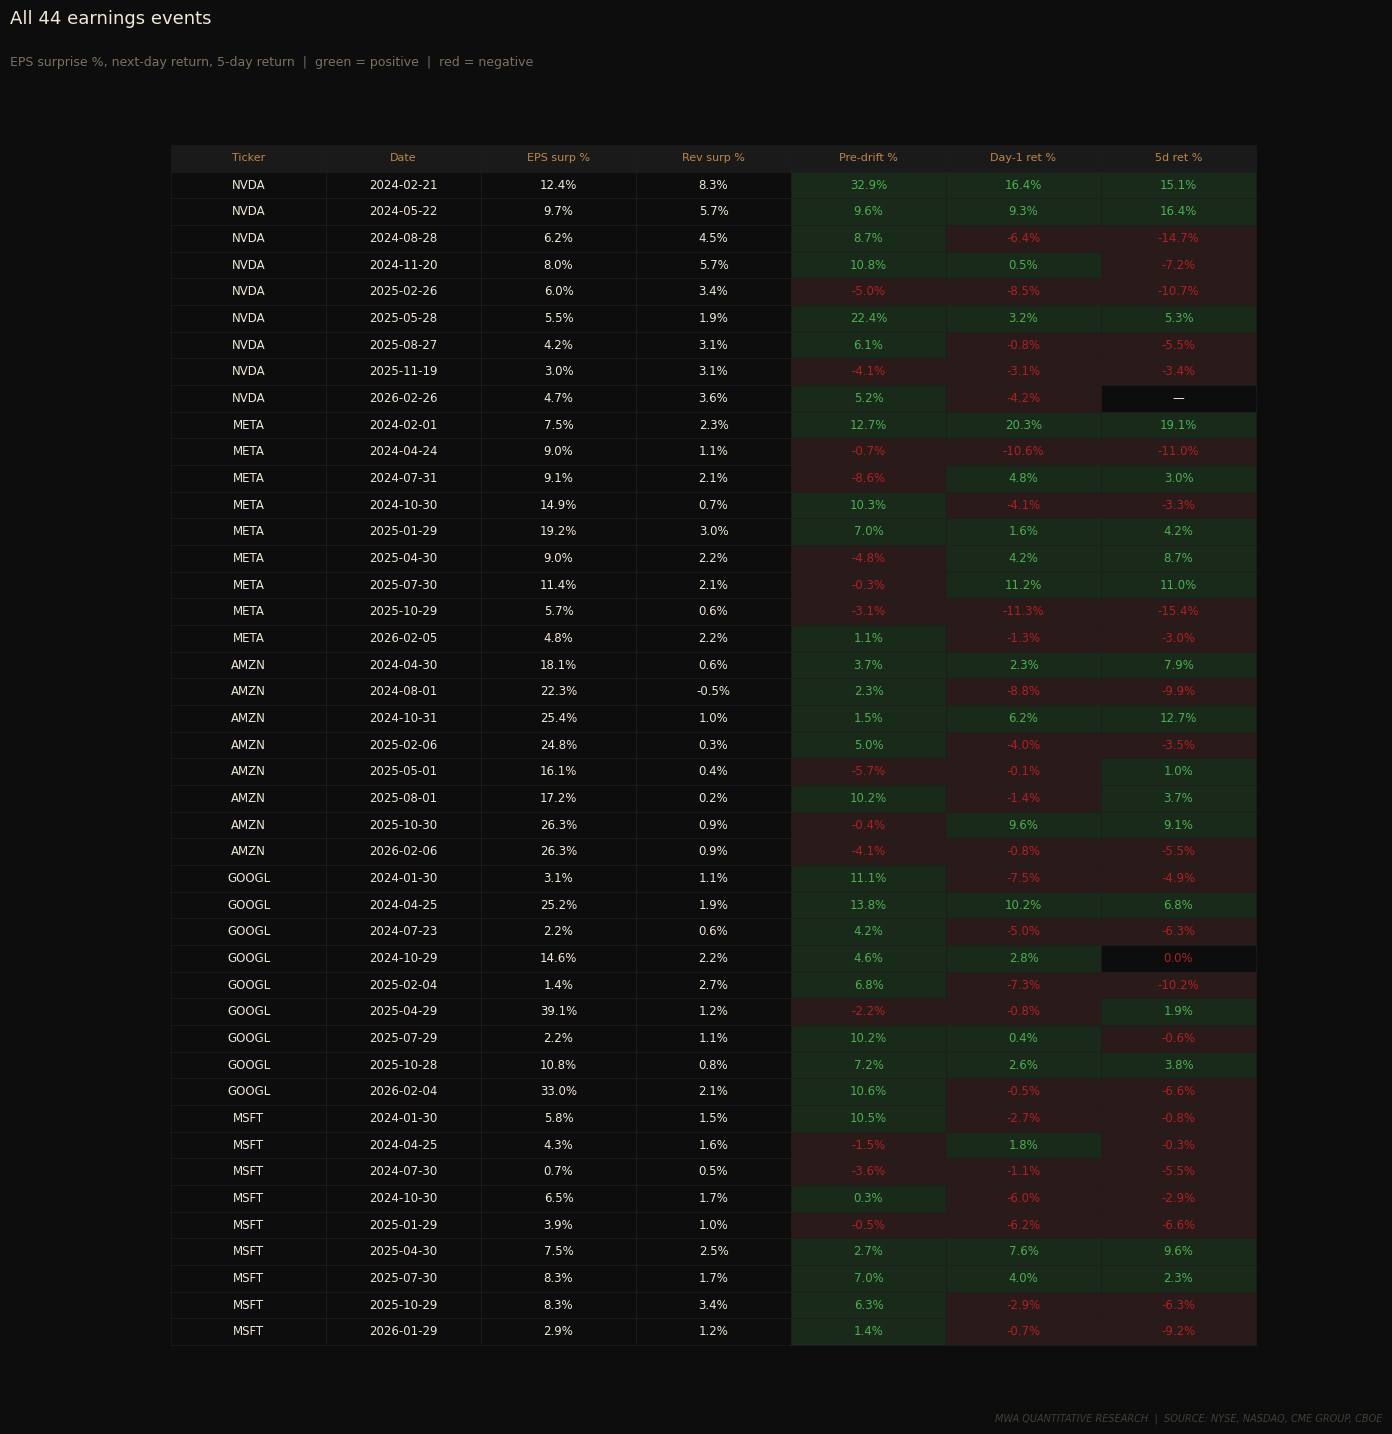1392x1434 pixels.
Task: Select the 2026-01-29 MSFT date cell
Action: [x=403, y=1332]
